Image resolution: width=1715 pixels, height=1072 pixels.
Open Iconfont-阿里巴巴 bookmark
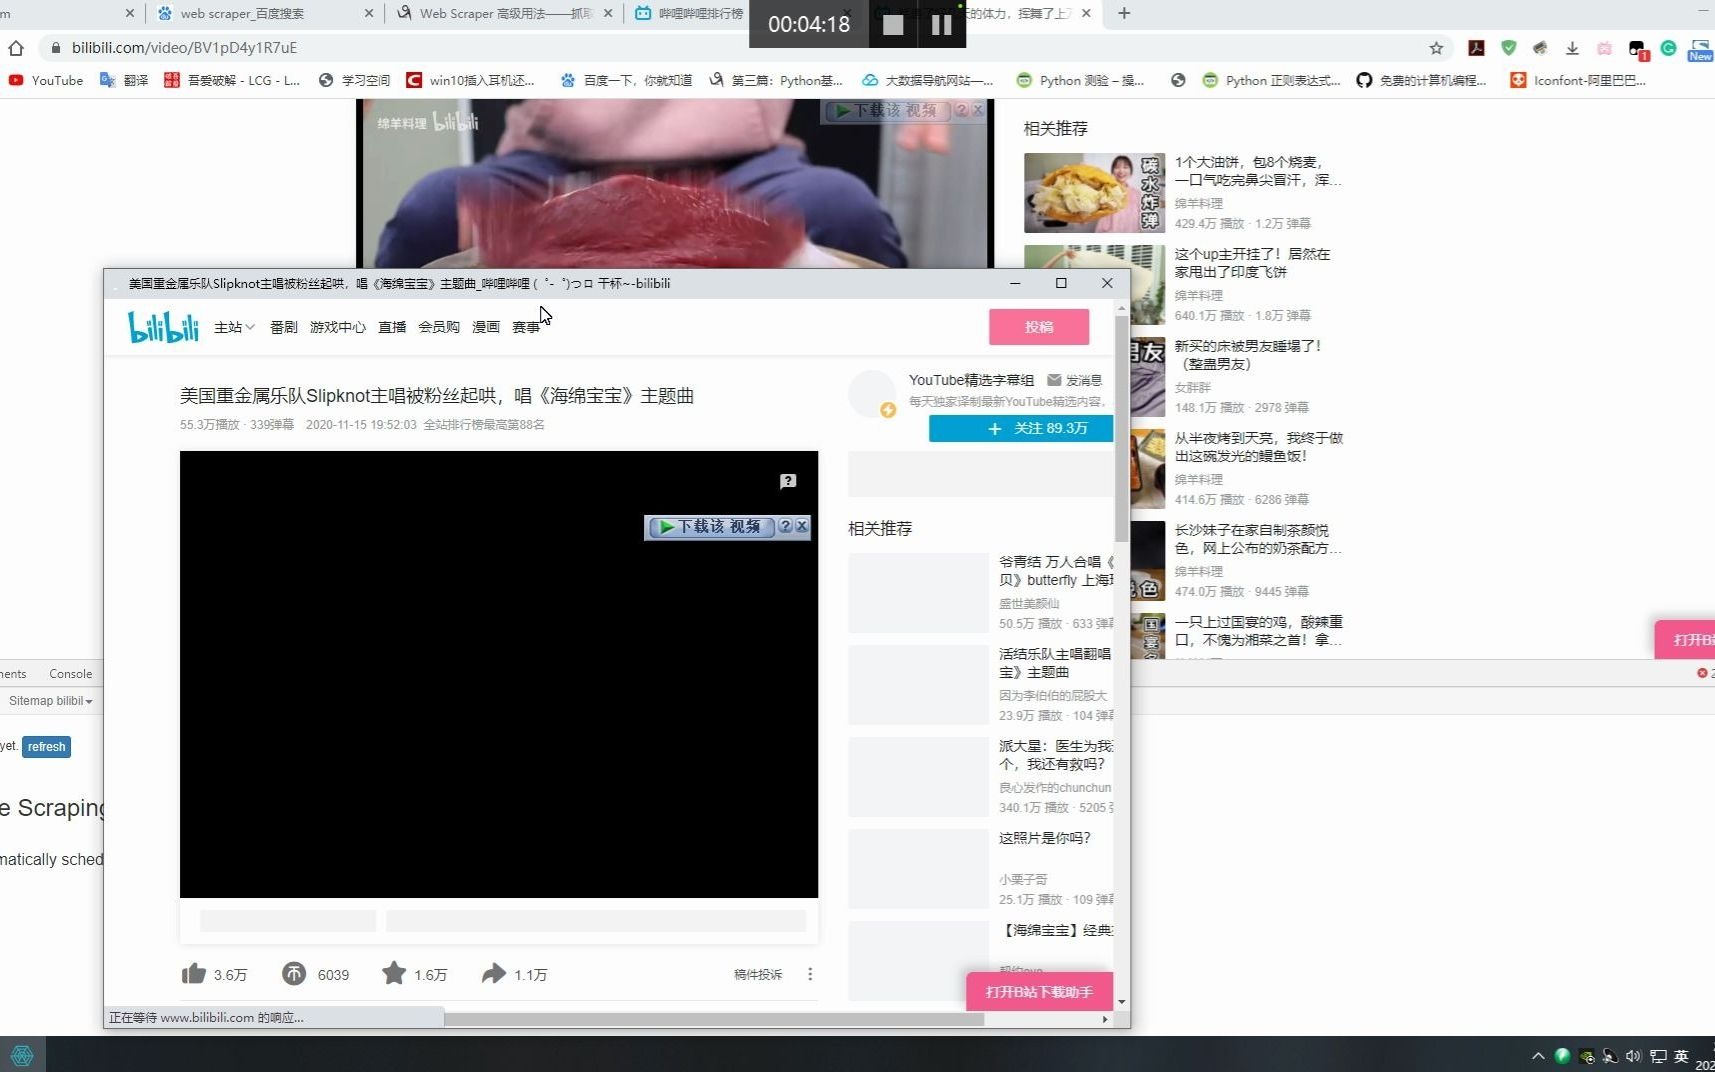point(1577,80)
